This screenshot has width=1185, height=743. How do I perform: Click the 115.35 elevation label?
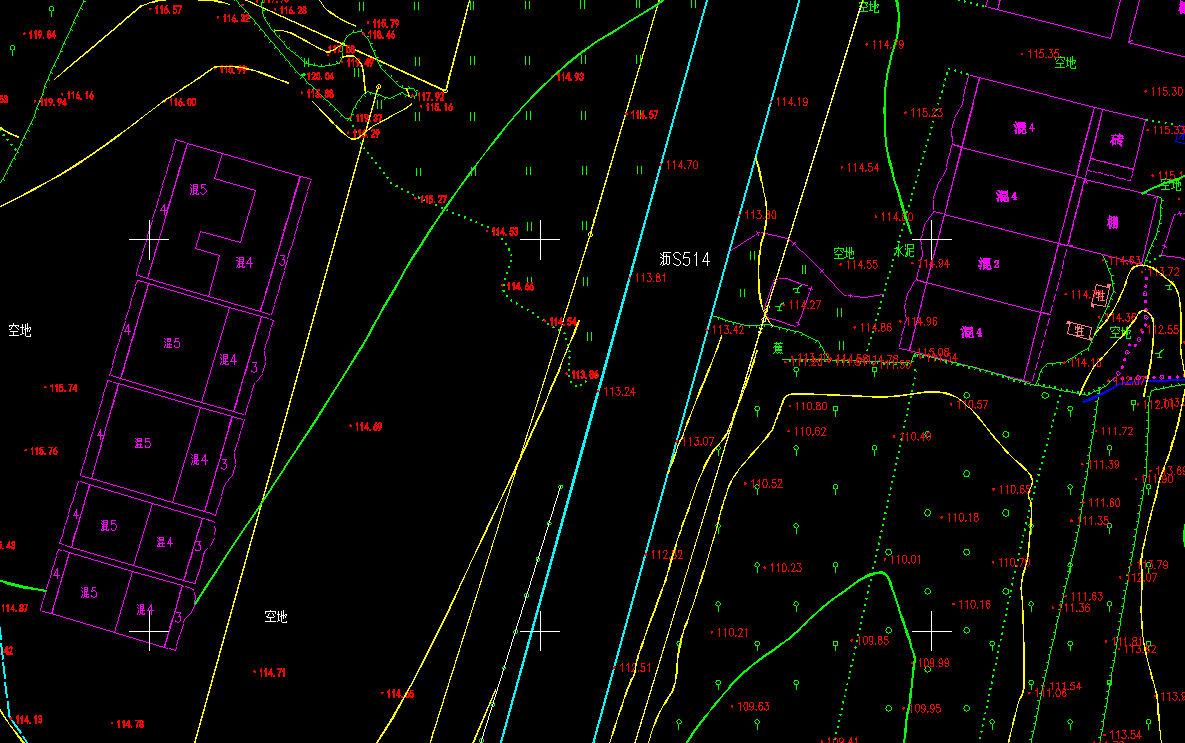(x=1043, y=54)
